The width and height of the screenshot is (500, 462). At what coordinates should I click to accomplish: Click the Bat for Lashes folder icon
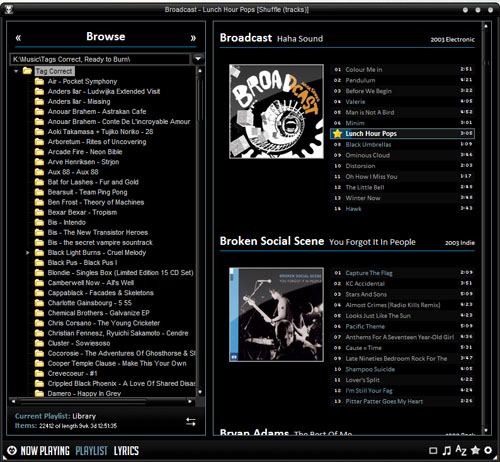(39, 182)
